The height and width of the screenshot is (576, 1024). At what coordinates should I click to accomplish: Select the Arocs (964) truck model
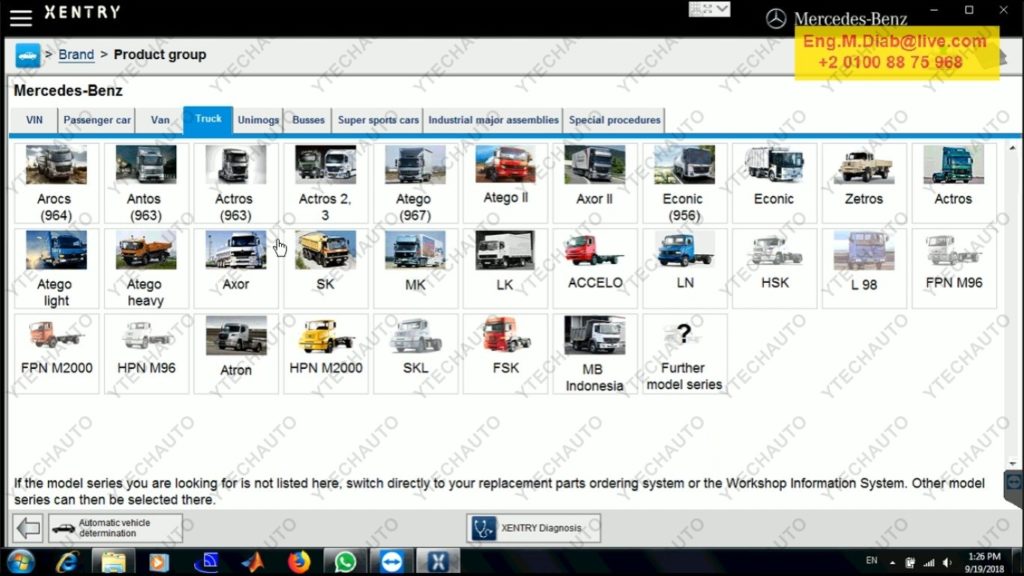point(55,182)
